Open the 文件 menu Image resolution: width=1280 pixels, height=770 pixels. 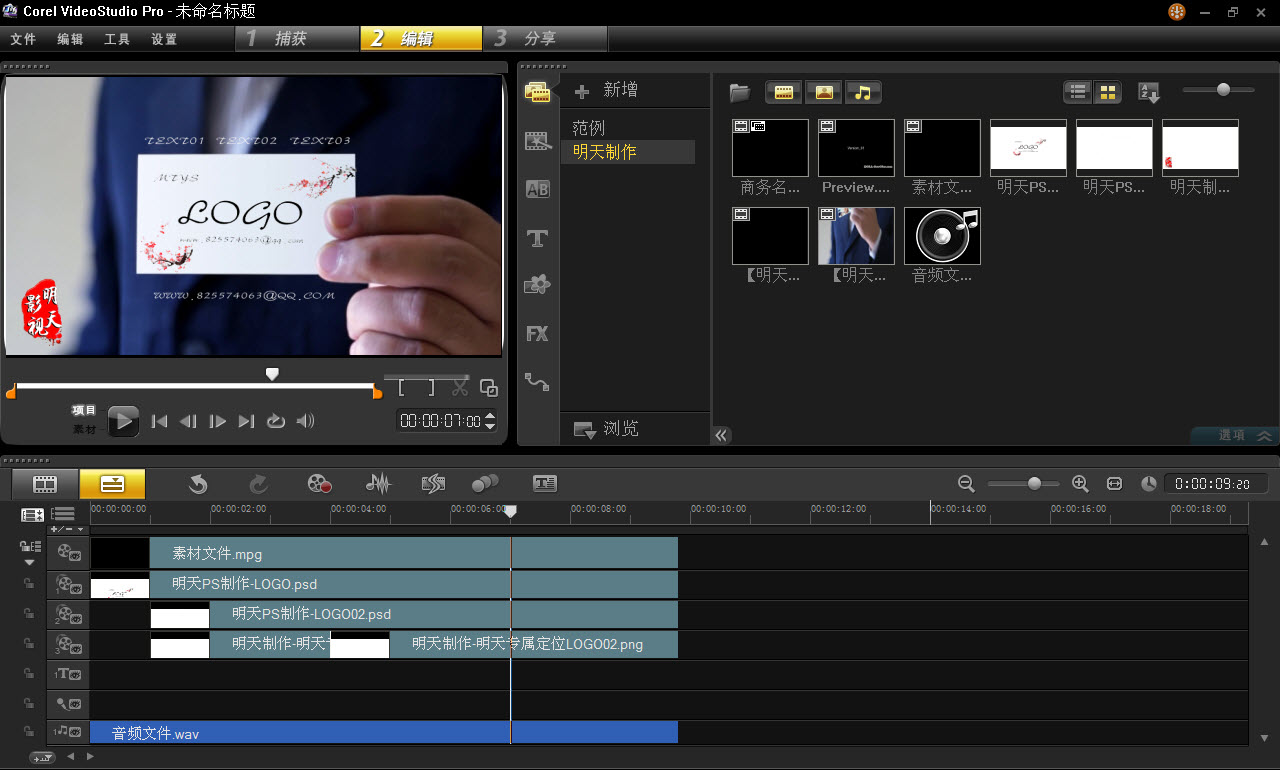(23, 39)
